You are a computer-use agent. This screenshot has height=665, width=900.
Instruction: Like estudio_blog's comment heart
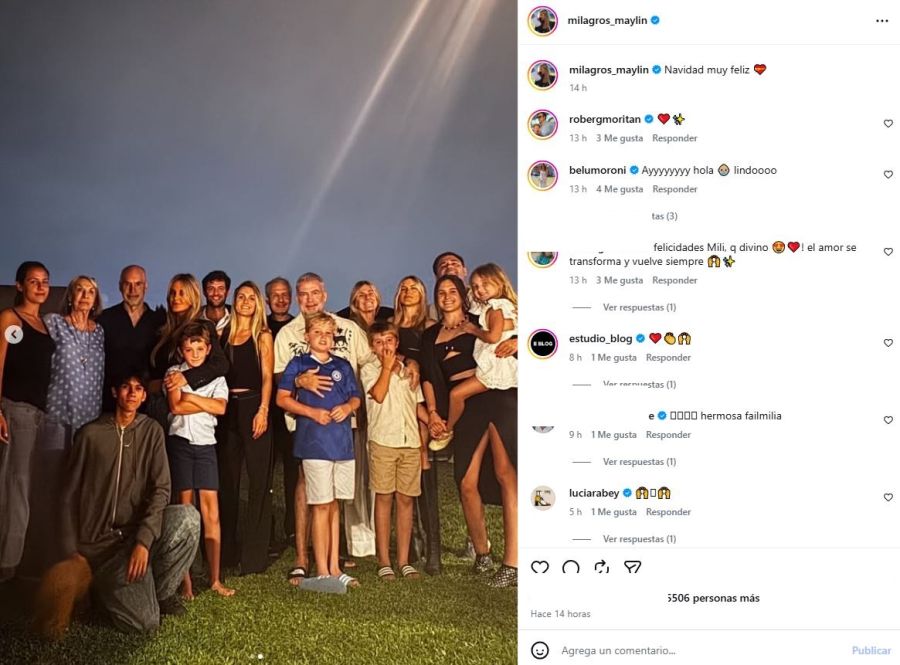(x=888, y=343)
